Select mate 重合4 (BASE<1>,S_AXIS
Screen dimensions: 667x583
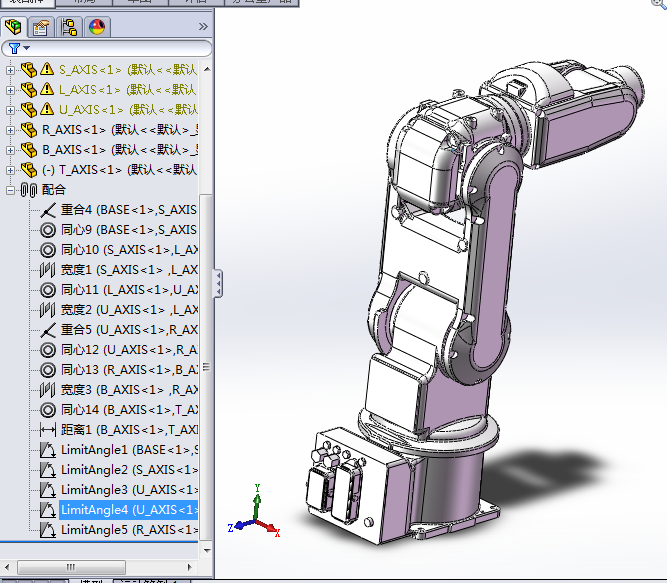point(129,210)
